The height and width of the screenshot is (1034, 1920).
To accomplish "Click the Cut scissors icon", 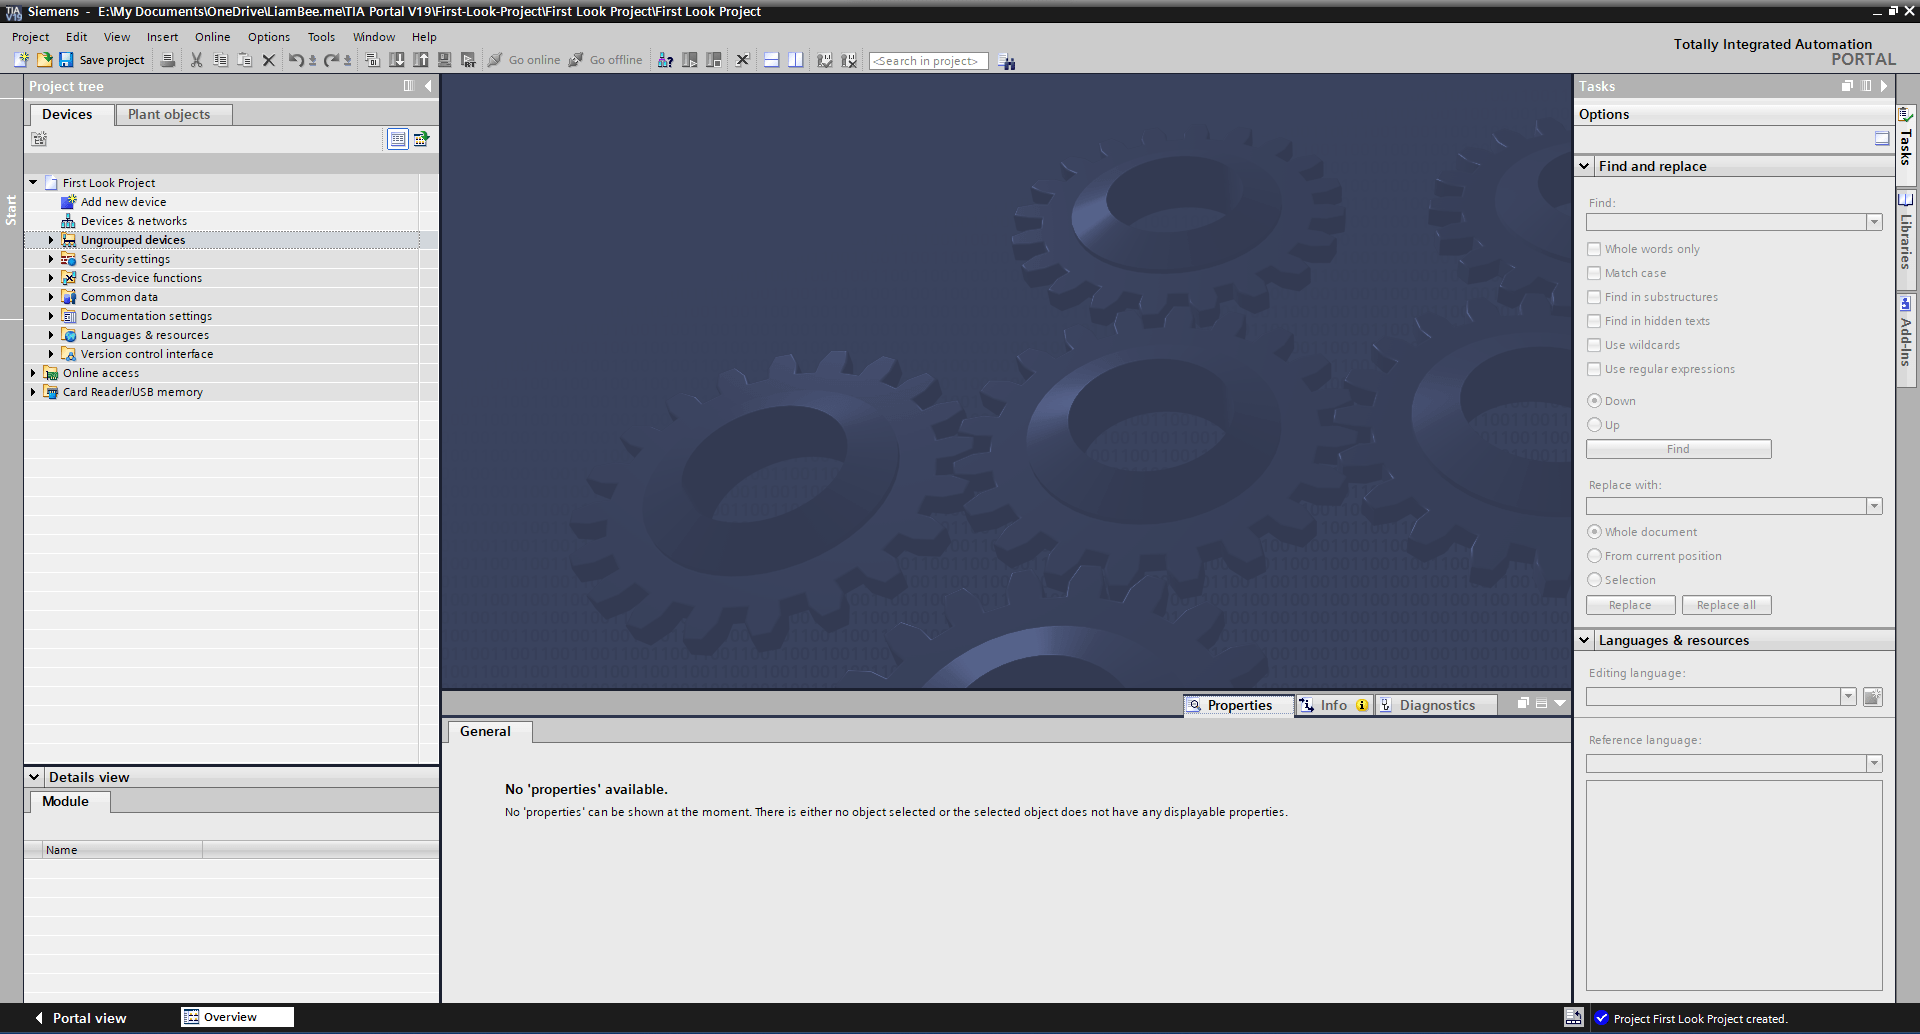I will pos(196,60).
